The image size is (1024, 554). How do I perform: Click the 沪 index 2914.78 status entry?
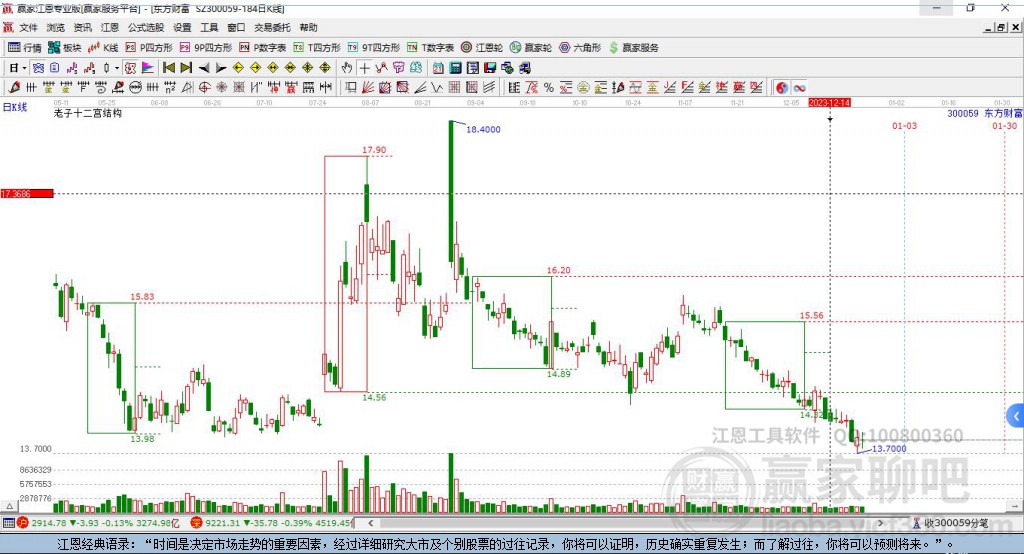click(x=98, y=523)
